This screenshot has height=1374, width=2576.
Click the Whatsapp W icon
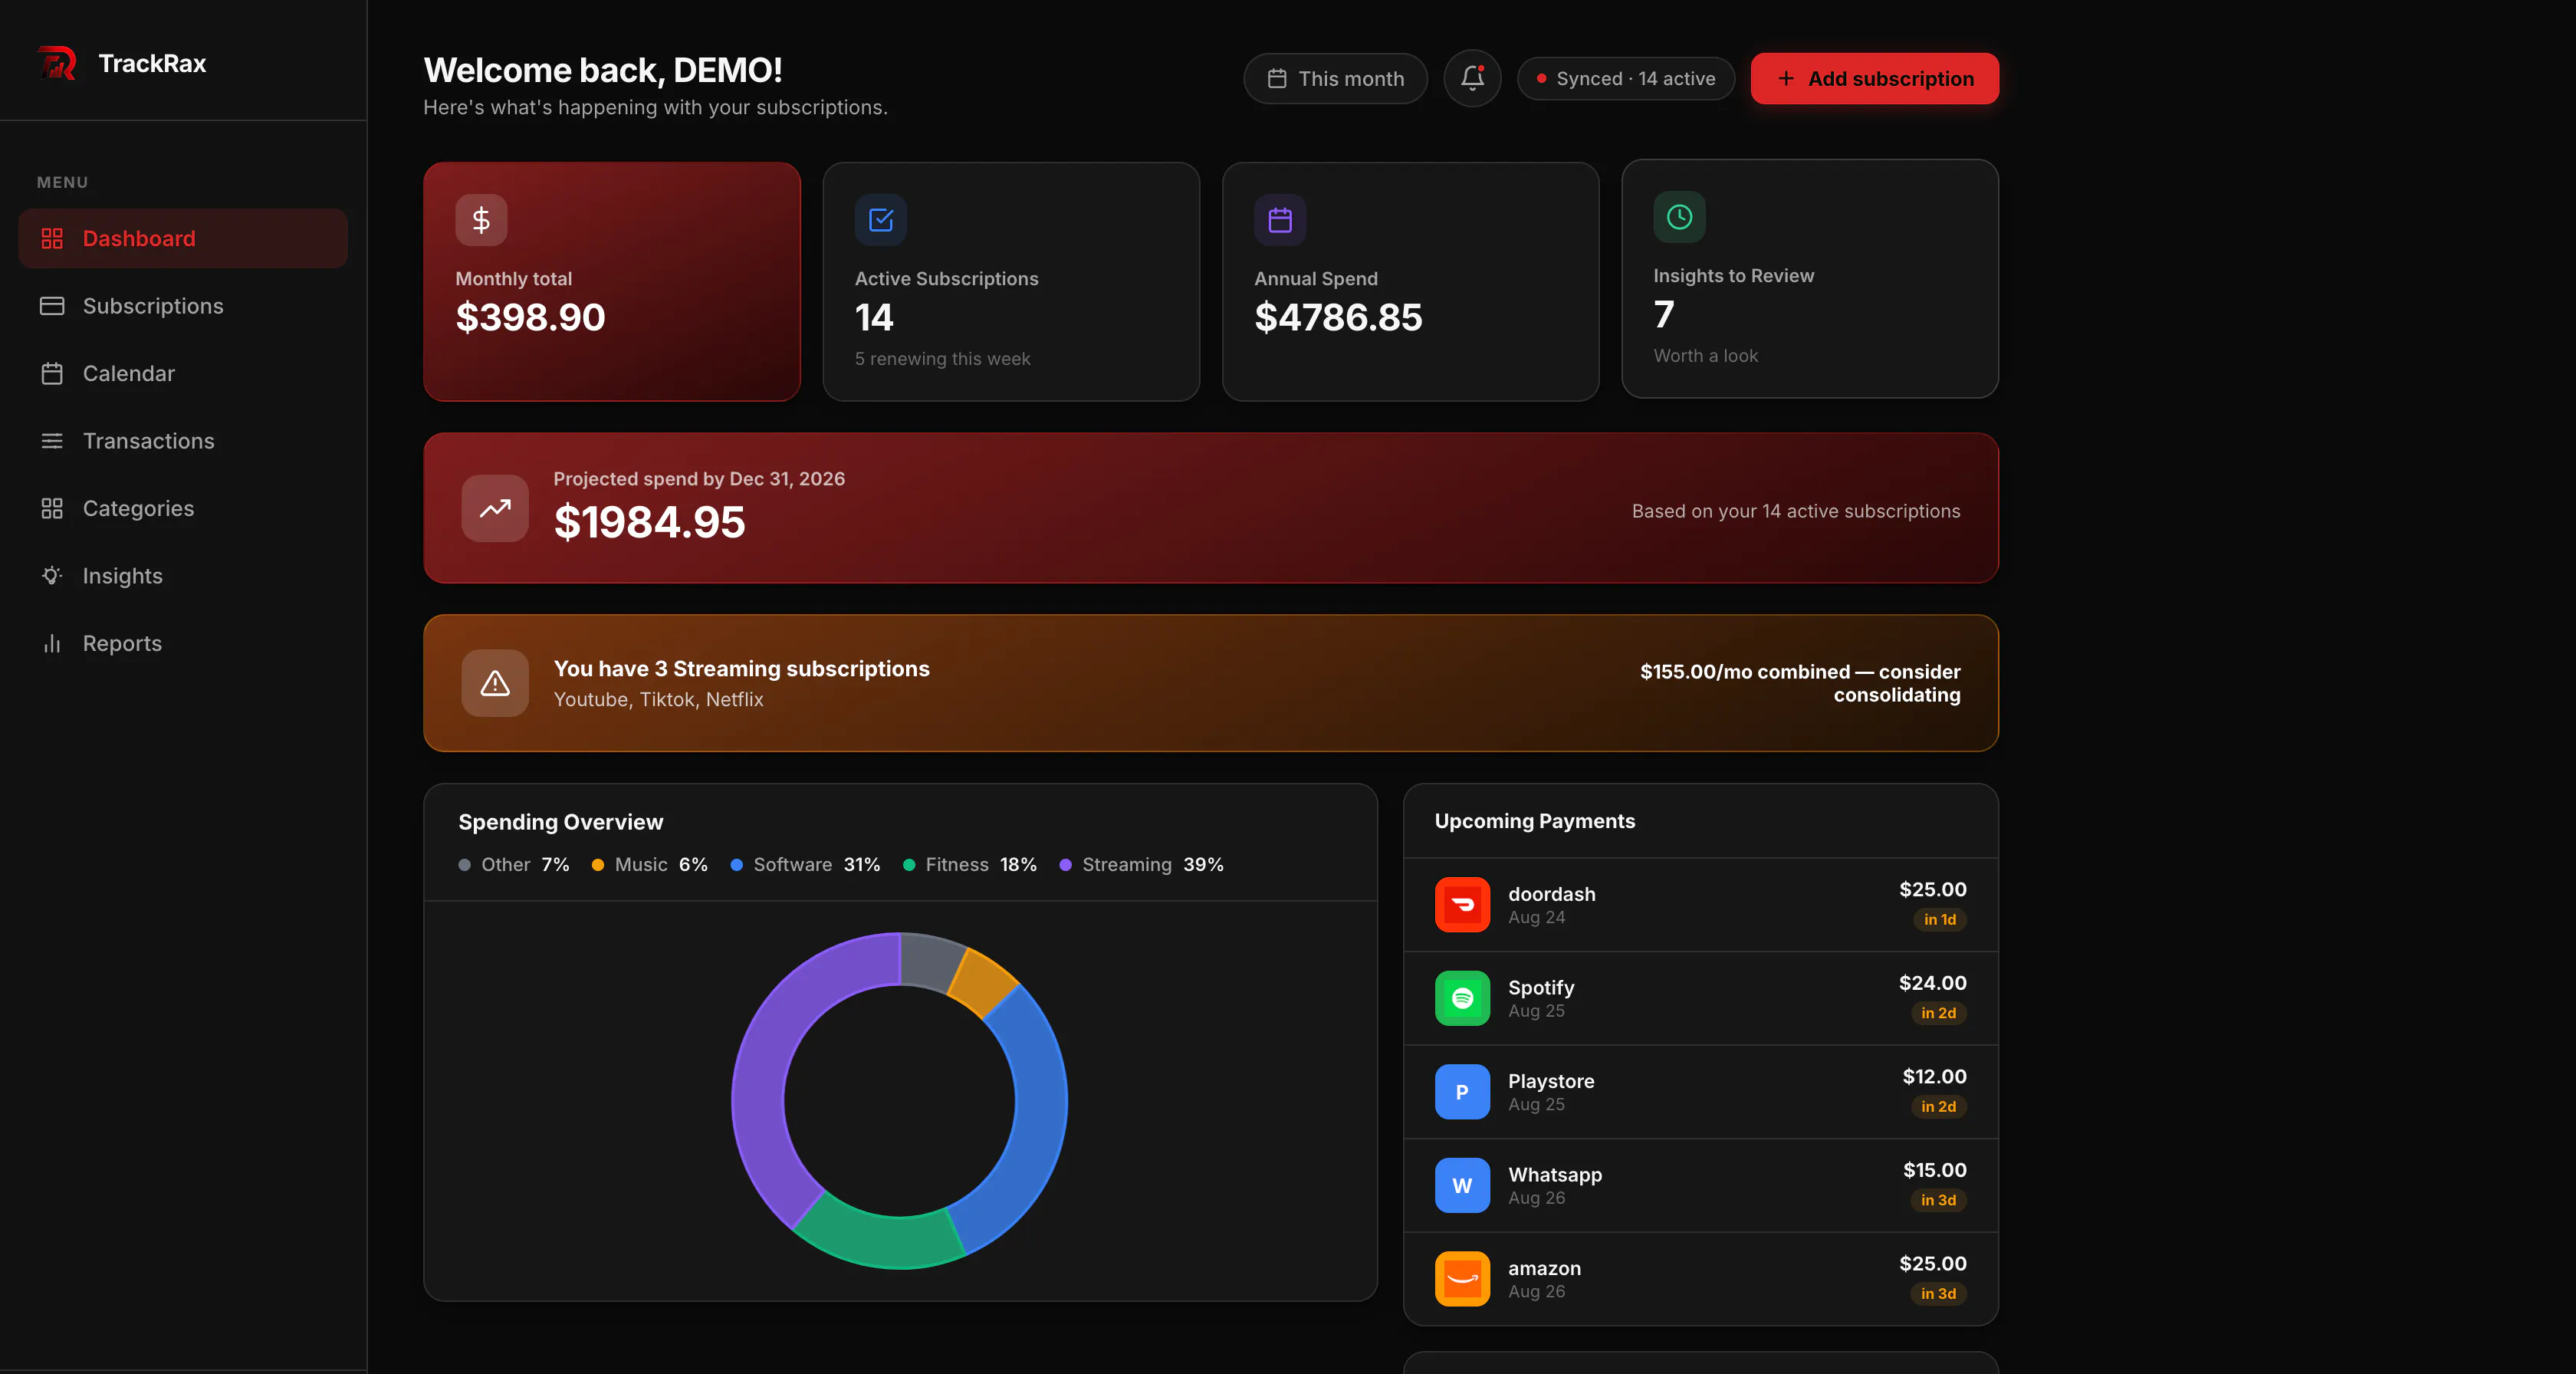(1462, 1185)
